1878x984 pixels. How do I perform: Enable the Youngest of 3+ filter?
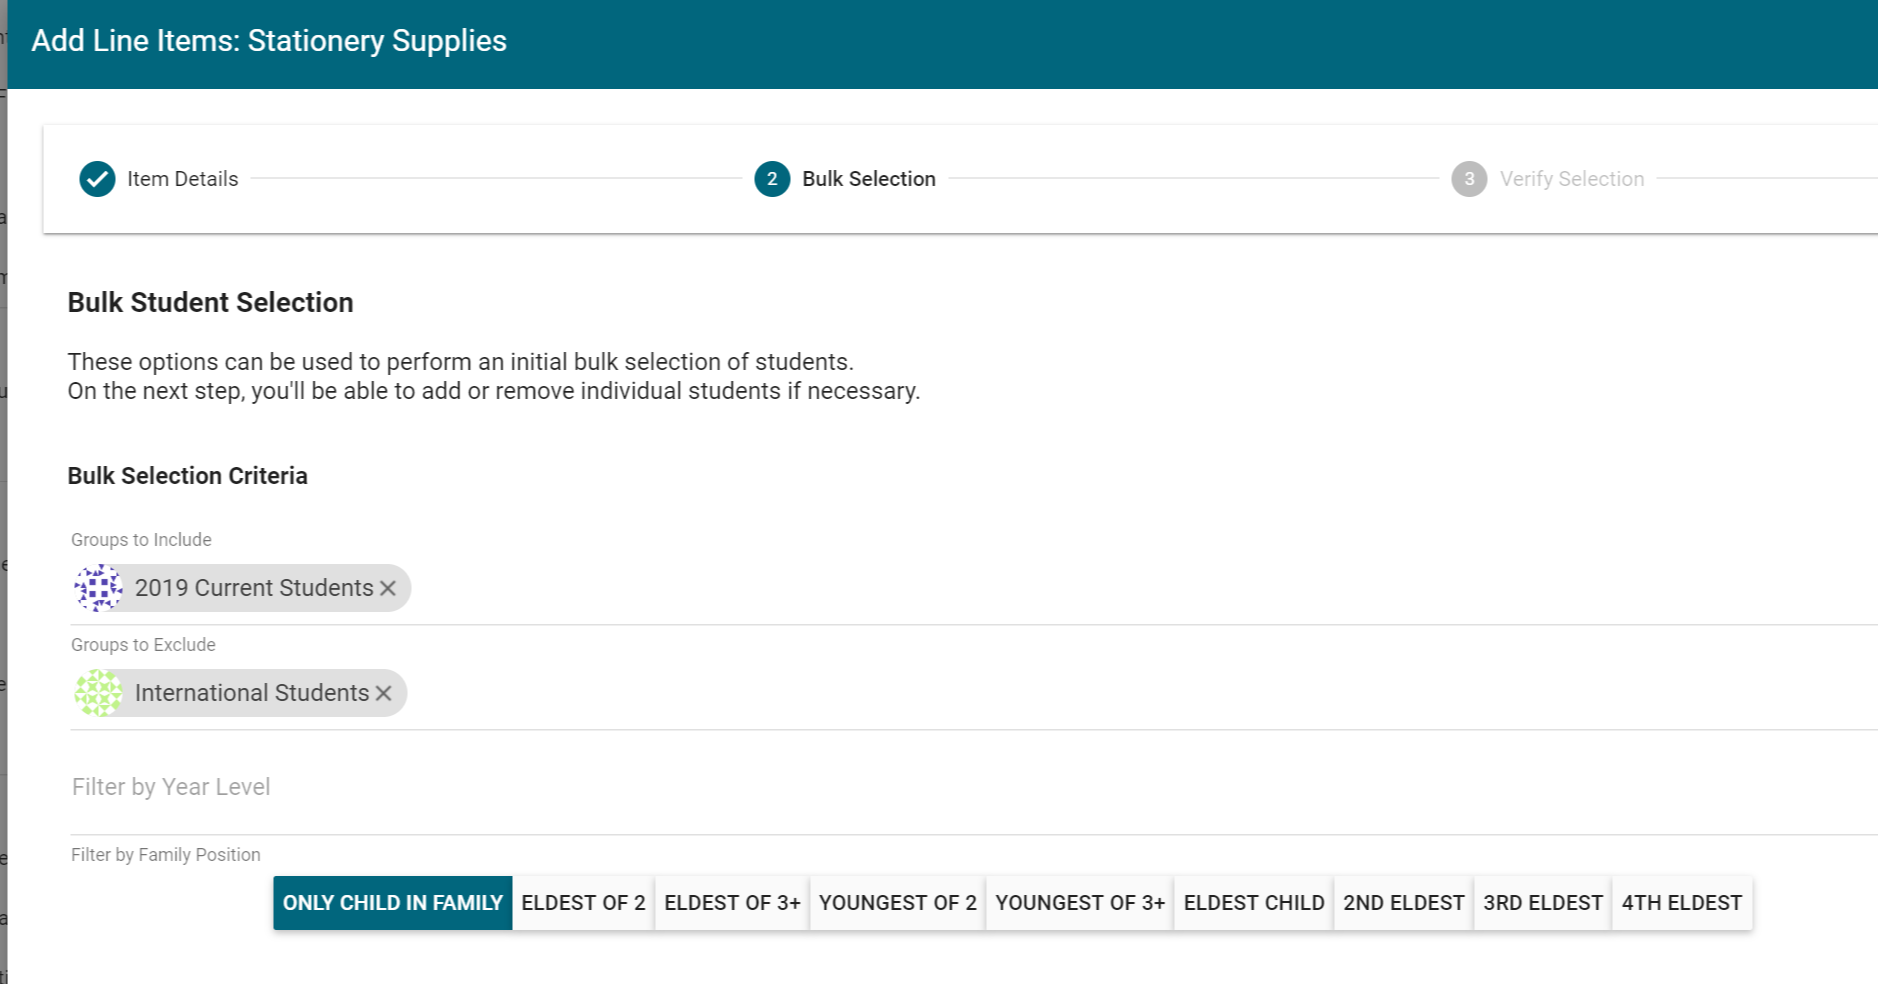[x=1080, y=903]
